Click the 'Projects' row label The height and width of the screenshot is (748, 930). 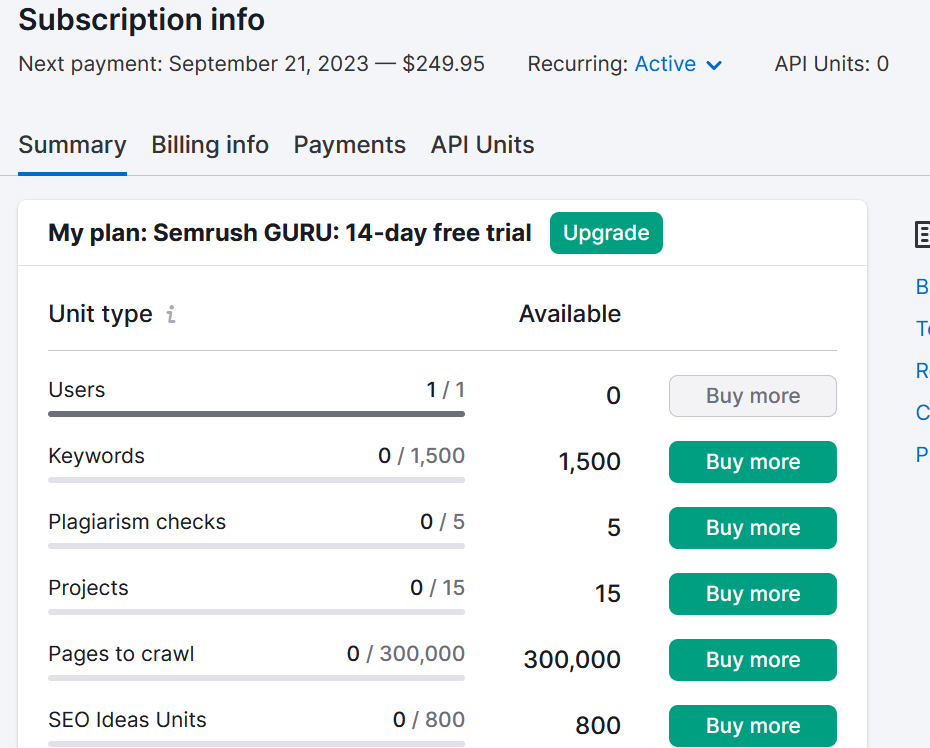[x=88, y=588]
